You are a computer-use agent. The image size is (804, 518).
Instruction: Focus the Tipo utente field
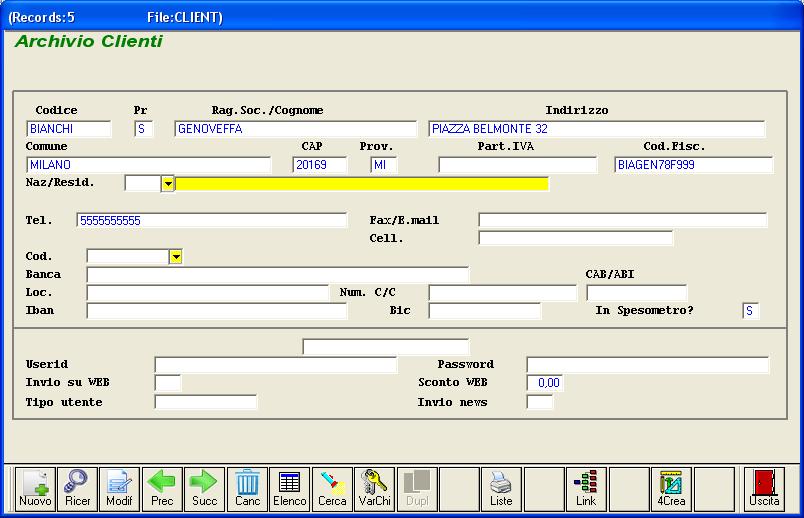[x=206, y=402]
